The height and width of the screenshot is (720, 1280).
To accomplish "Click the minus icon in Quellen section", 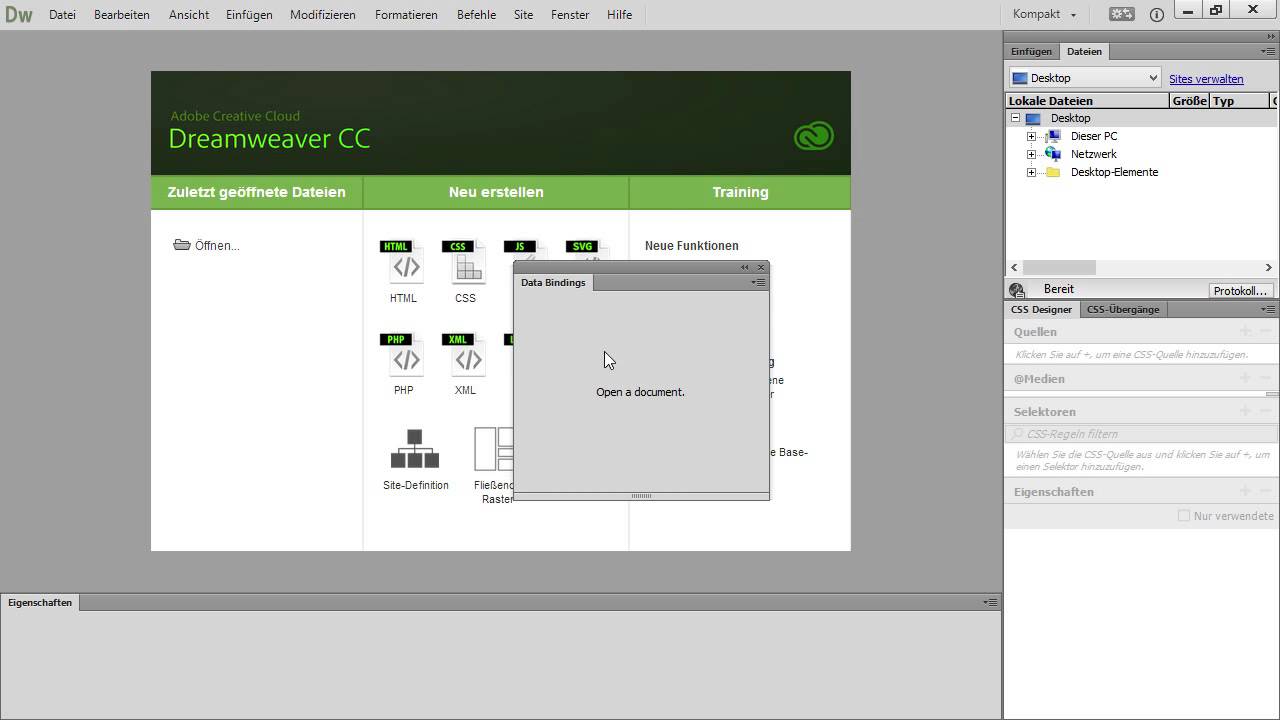I will click(1266, 331).
